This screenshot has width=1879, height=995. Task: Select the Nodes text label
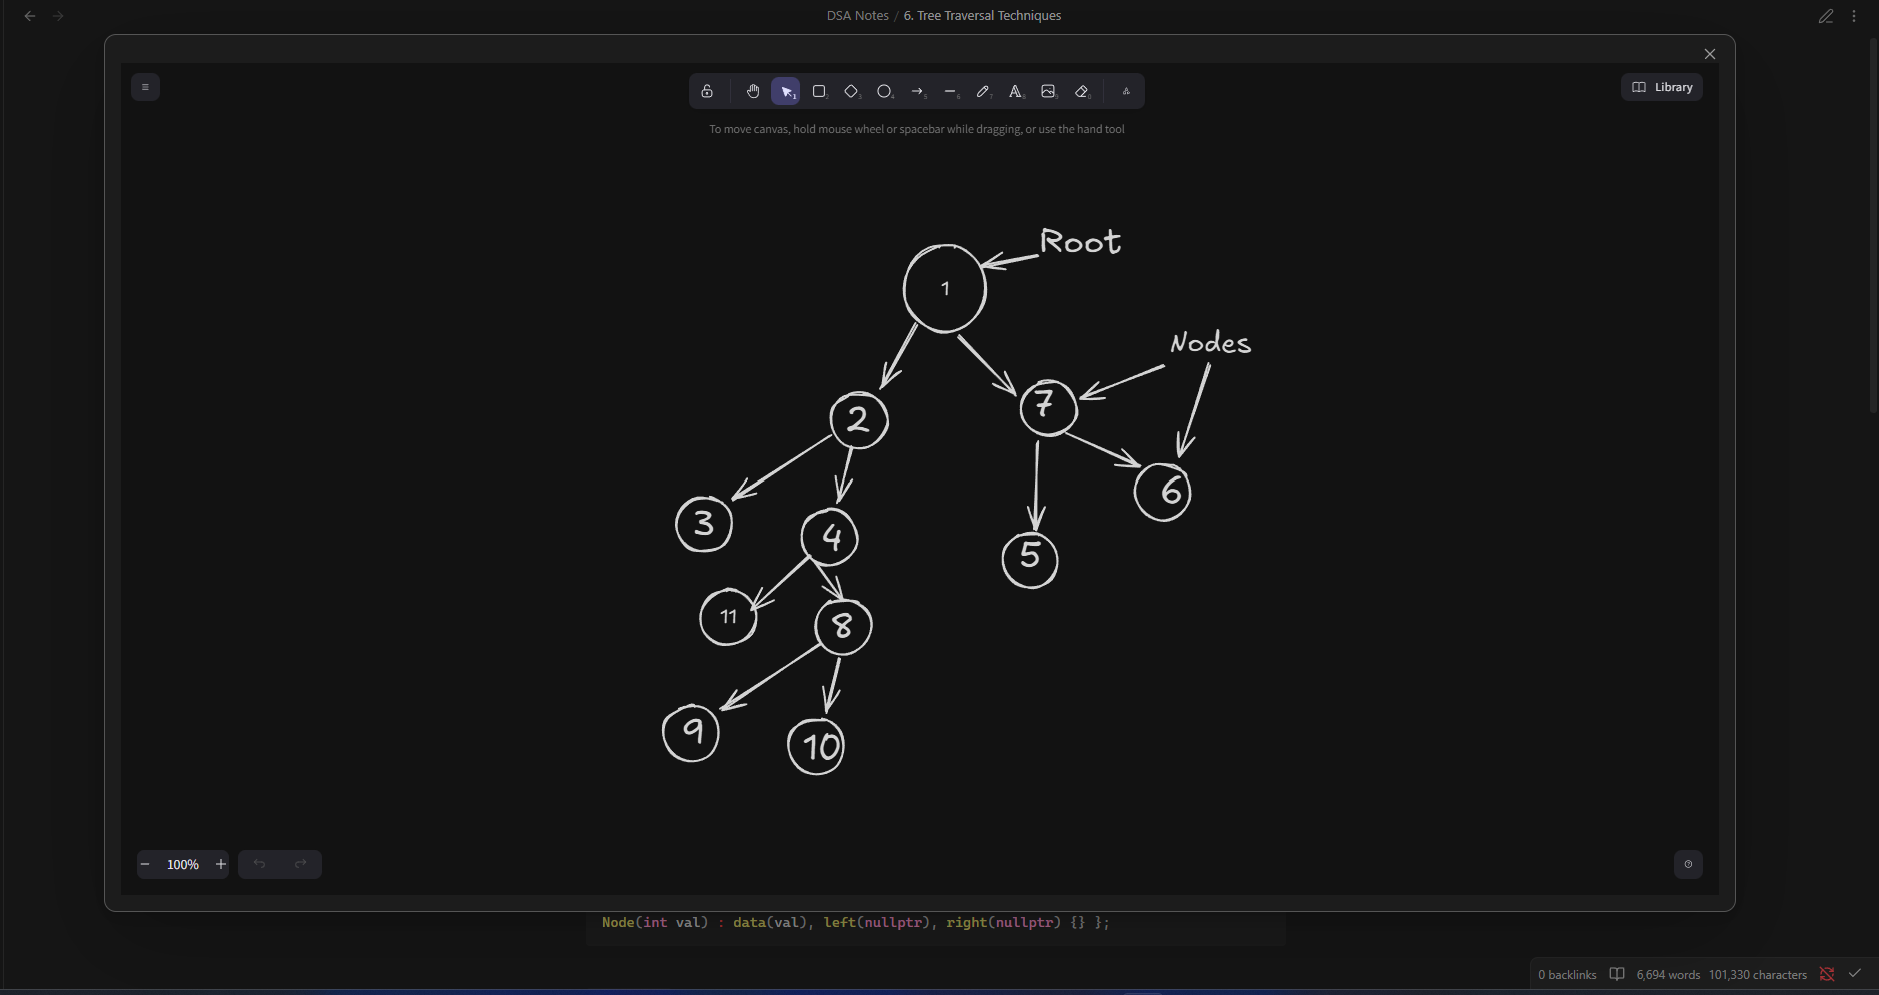1211,343
